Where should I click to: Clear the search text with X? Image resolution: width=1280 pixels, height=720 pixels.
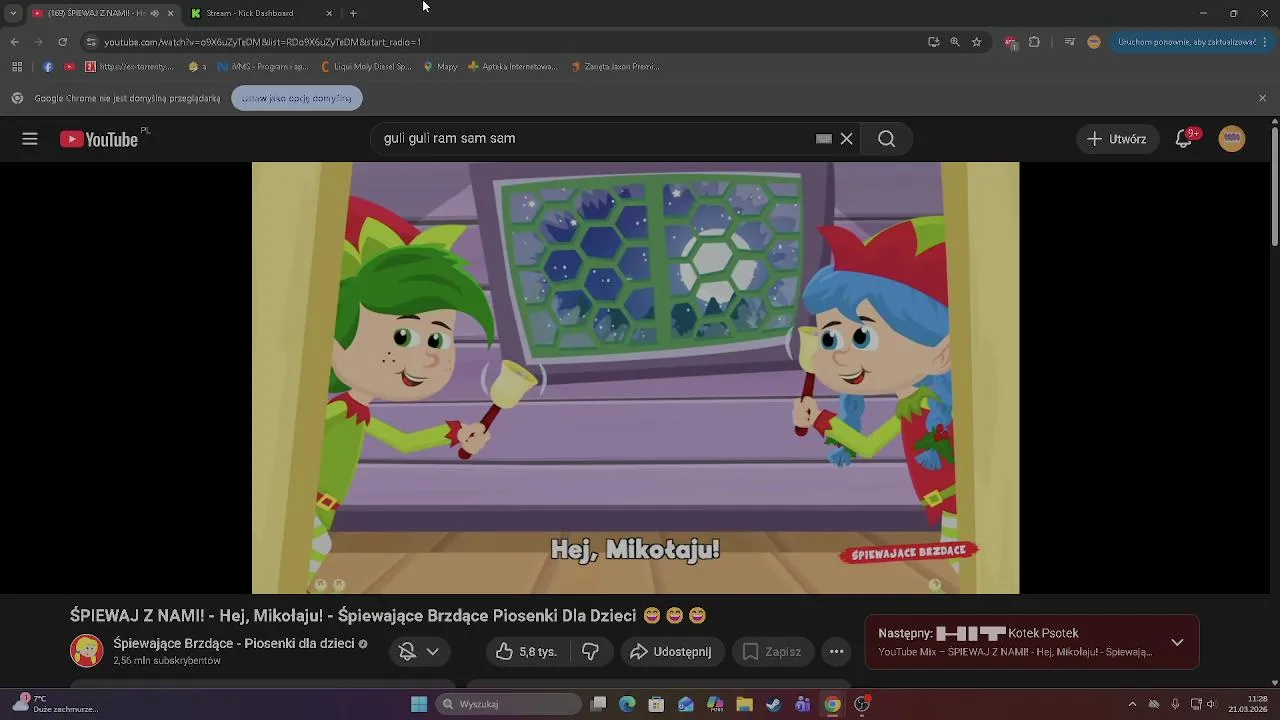[846, 139]
